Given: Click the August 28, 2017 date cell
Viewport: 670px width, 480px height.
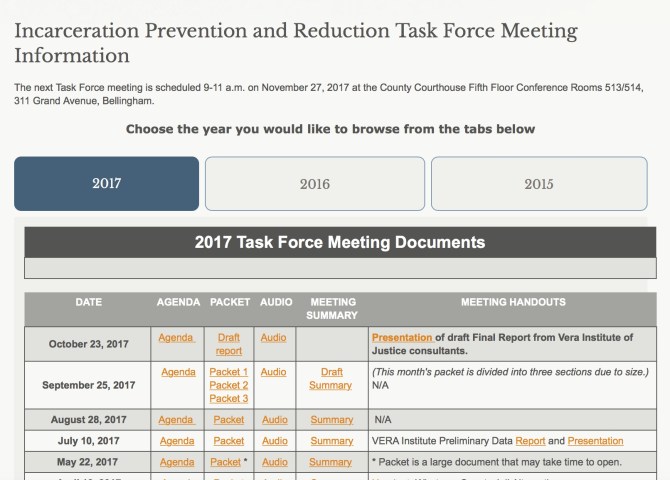Looking at the screenshot, I should pyautogui.click(x=88, y=420).
